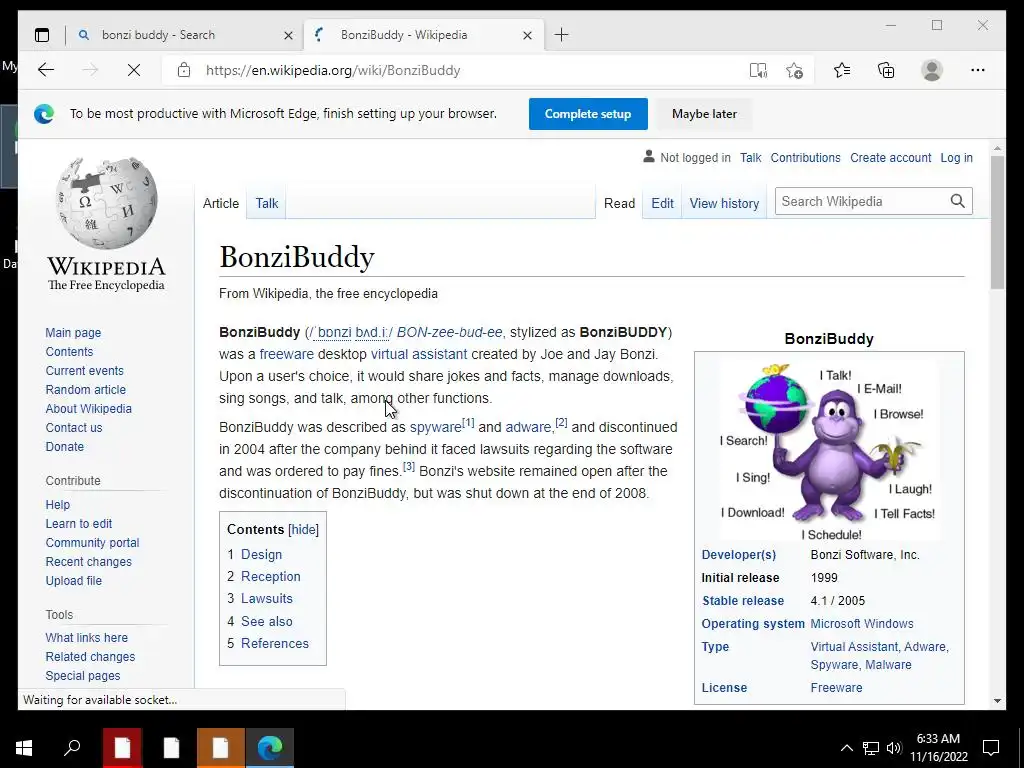Close the bonzi buddy Search tab
The width and height of the screenshot is (1024, 768).
click(x=288, y=35)
